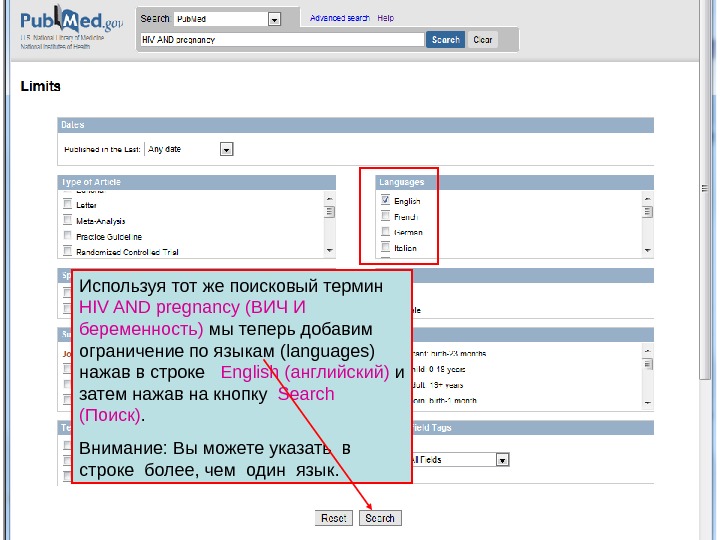The width and height of the screenshot is (720, 540).
Task: Click the Languages section header
Action: point(514,182)
